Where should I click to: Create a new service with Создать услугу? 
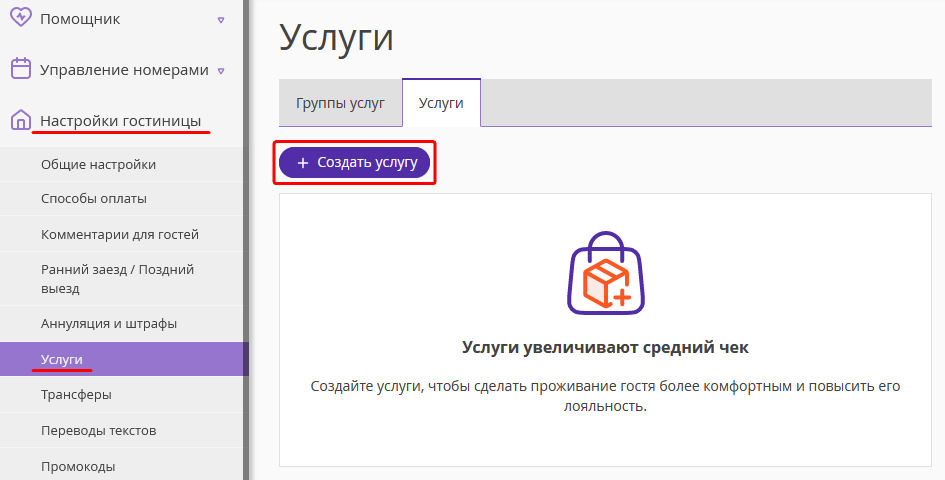click(x=354, y=163)
